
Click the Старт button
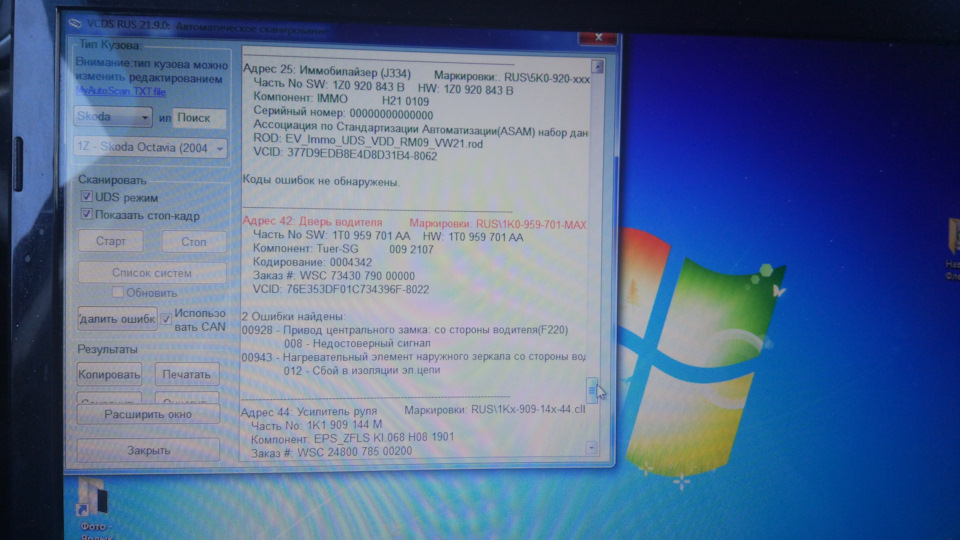111,241
